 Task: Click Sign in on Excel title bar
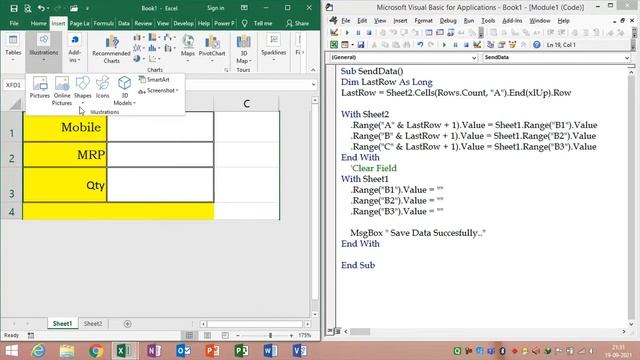216,8
